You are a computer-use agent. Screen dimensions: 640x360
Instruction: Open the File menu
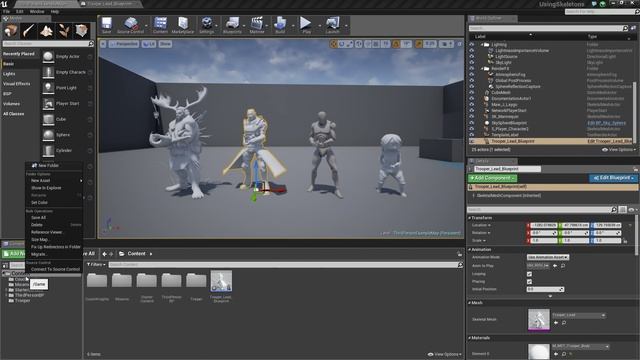tap(6, 11)
